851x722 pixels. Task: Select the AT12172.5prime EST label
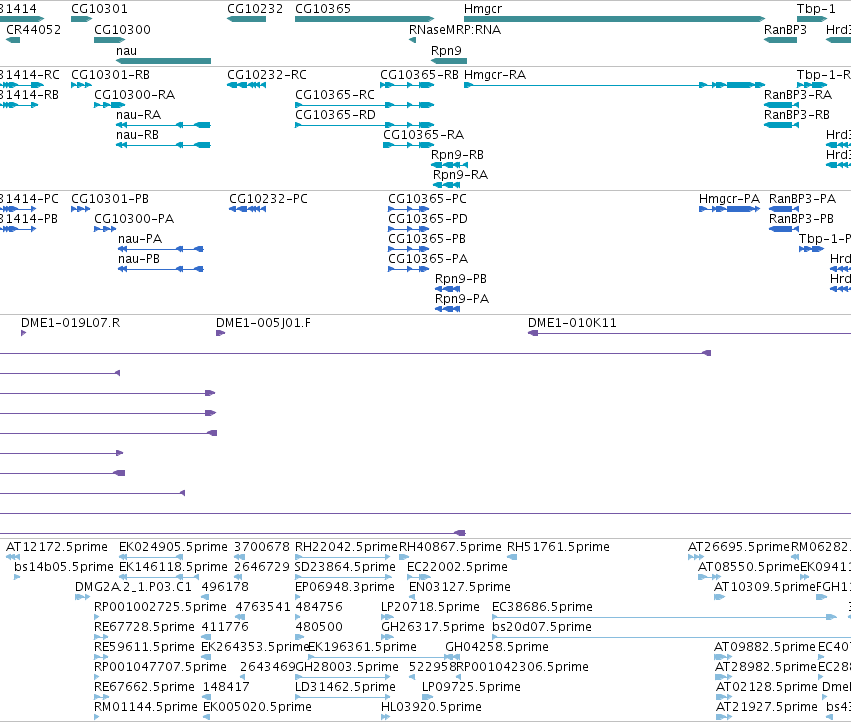[57, 547]
